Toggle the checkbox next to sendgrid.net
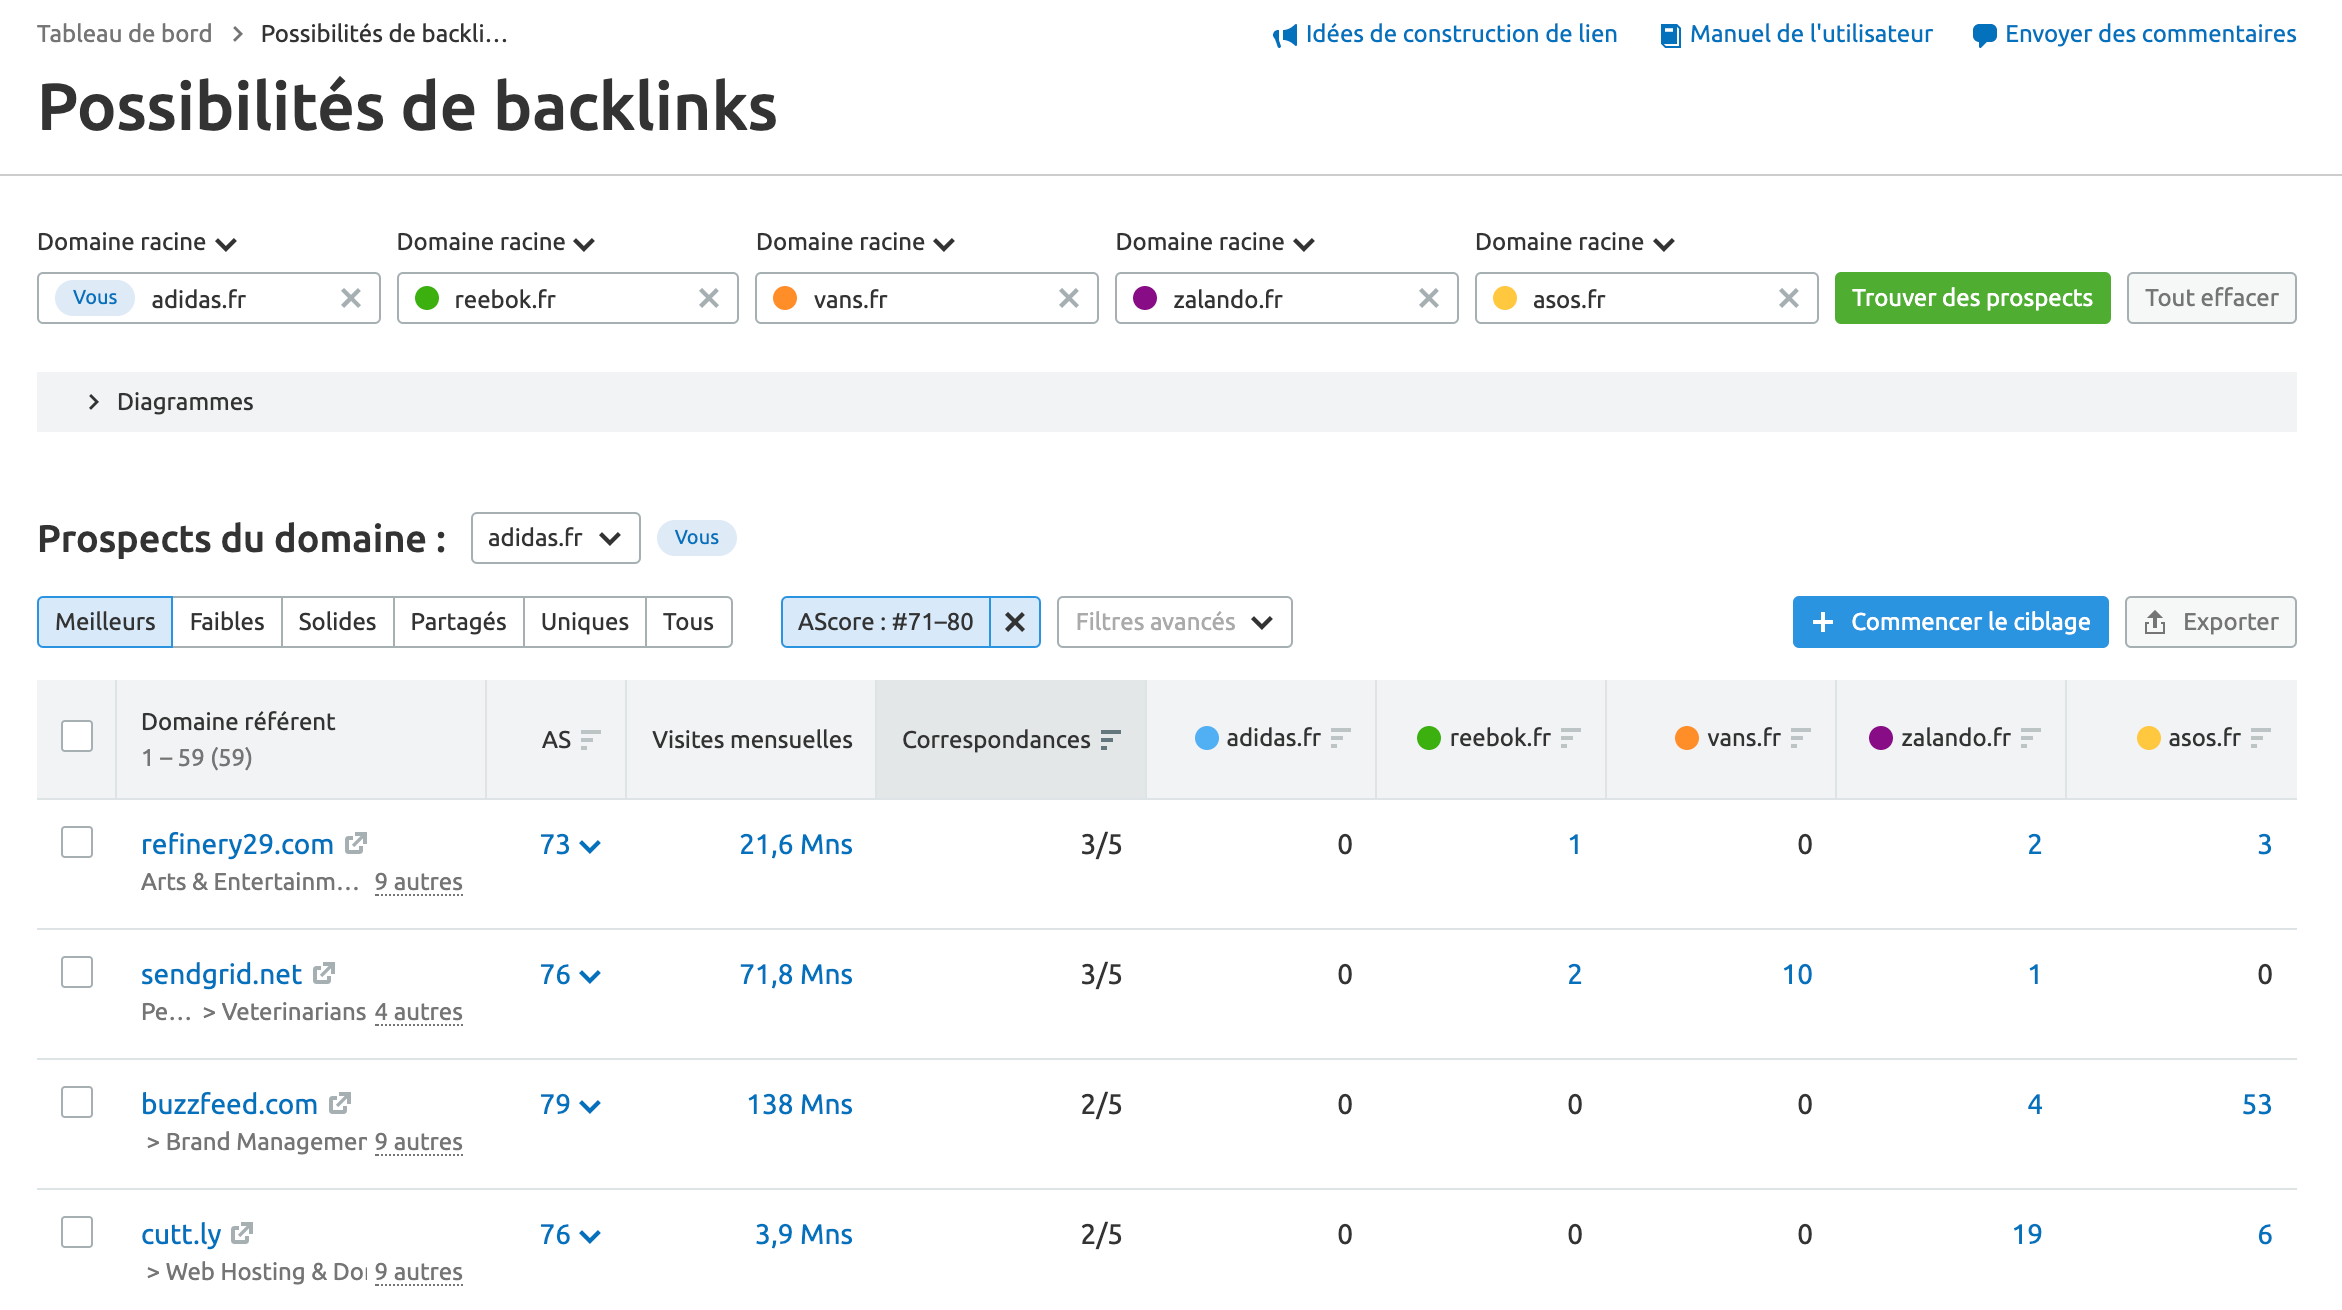The image size is (2342, 1310). click(x=76, y=972)
